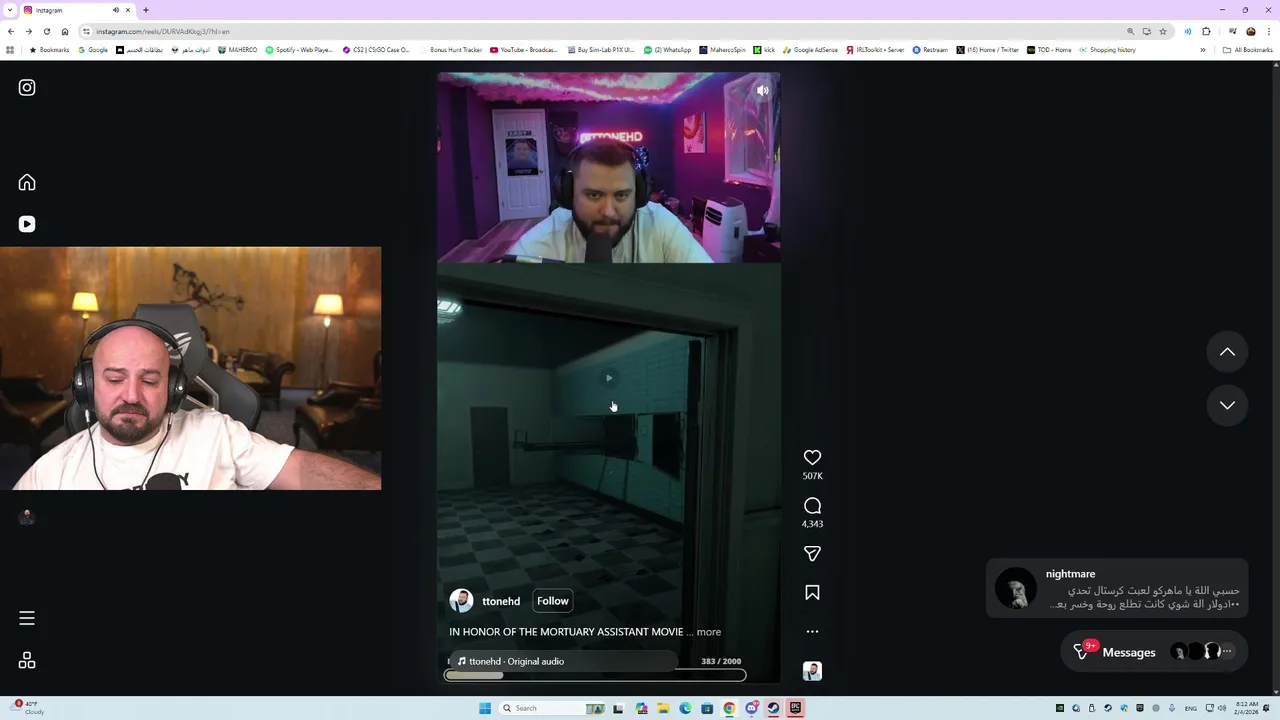Open the hamburger More menu in sidebar
Screen dimensions: 1280x720
[x=27, y=618]
